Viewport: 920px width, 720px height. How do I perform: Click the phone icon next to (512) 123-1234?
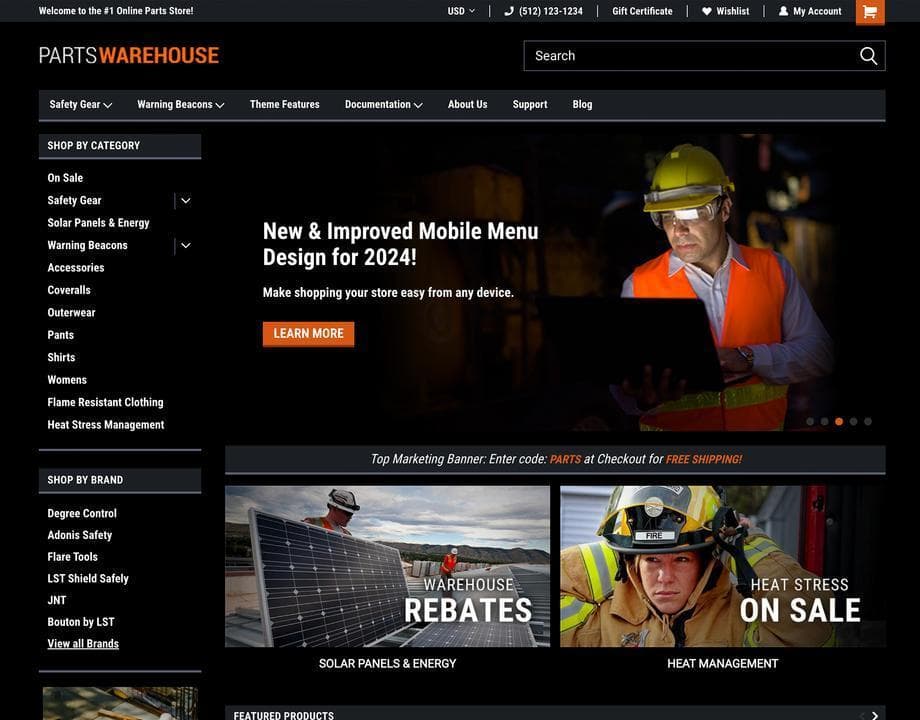pyautogui.click(x=510, y=11)
